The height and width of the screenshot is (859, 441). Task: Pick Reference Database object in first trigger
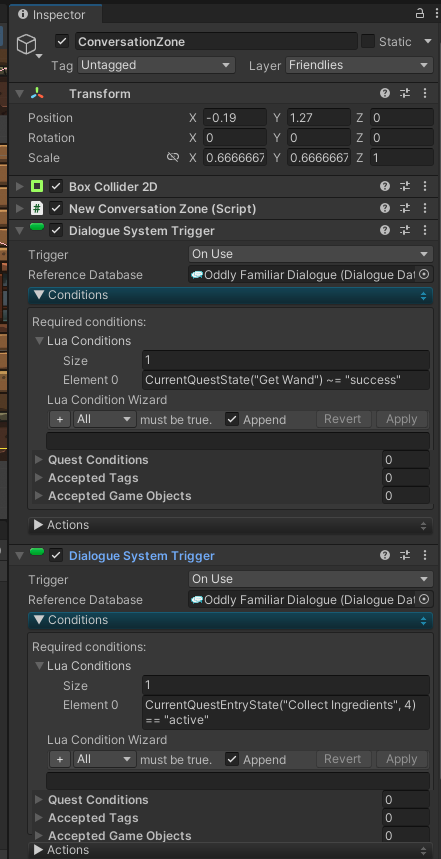423,274
